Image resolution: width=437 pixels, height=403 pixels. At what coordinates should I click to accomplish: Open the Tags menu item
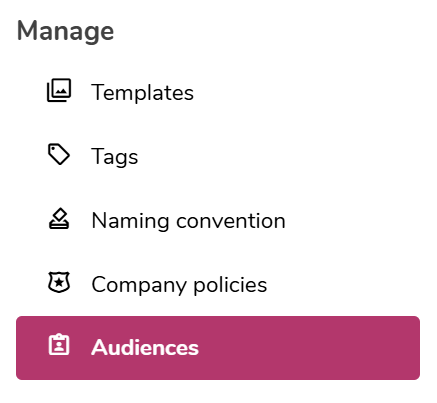(x=218, y=156)
